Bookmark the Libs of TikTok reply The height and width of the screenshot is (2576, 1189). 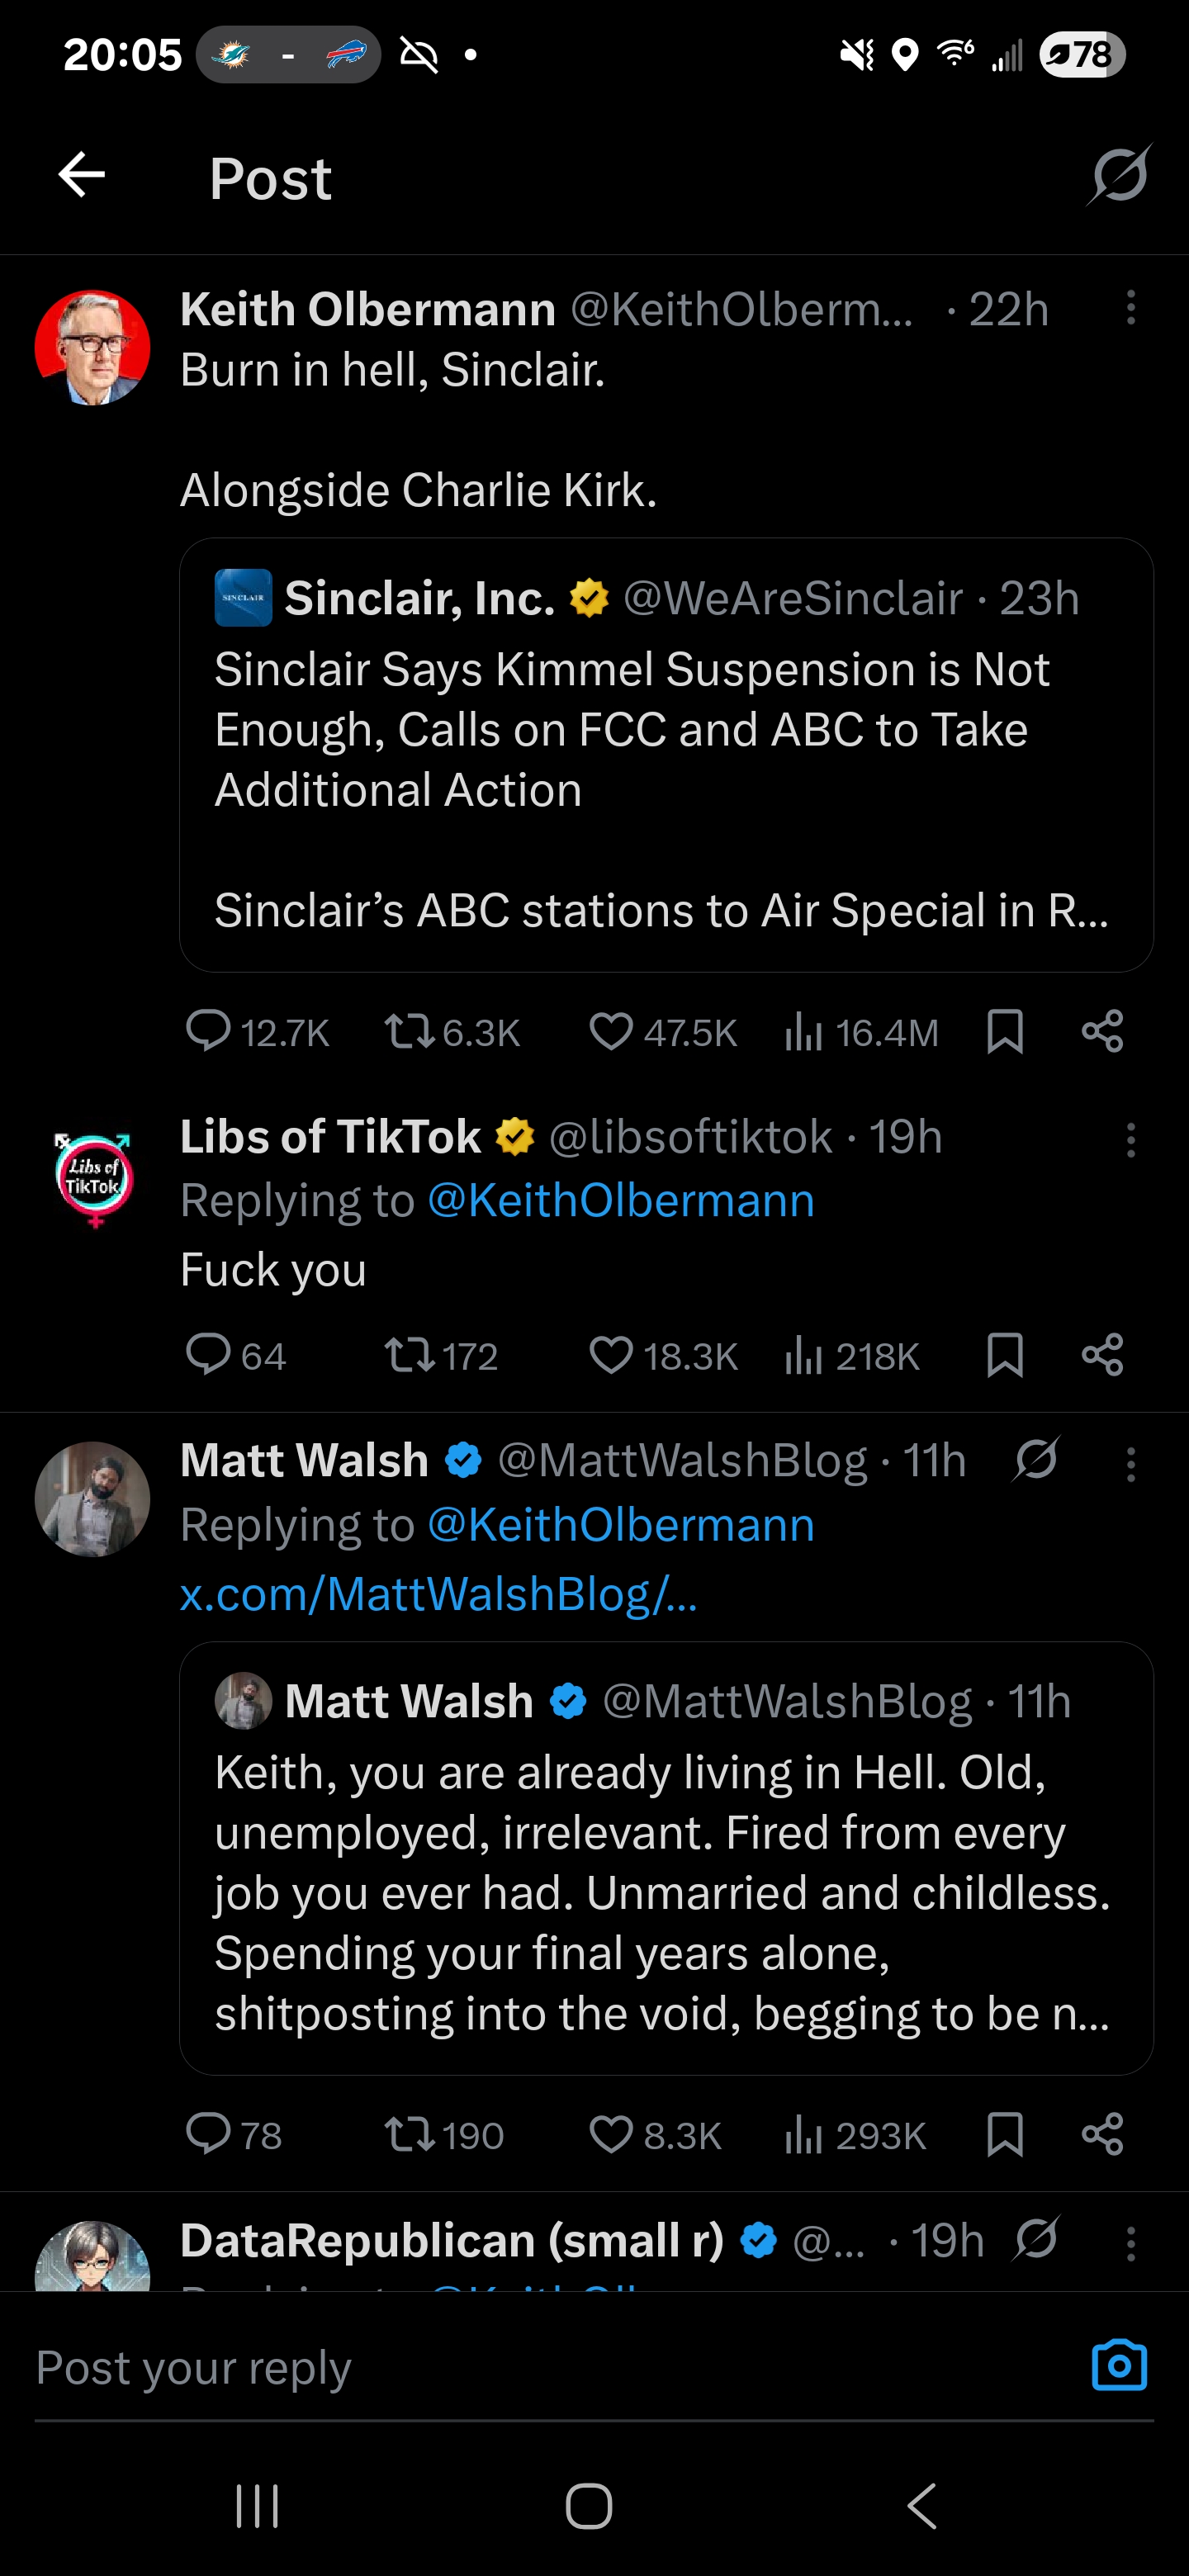pyautogui.click(x=1004, y=1356)
